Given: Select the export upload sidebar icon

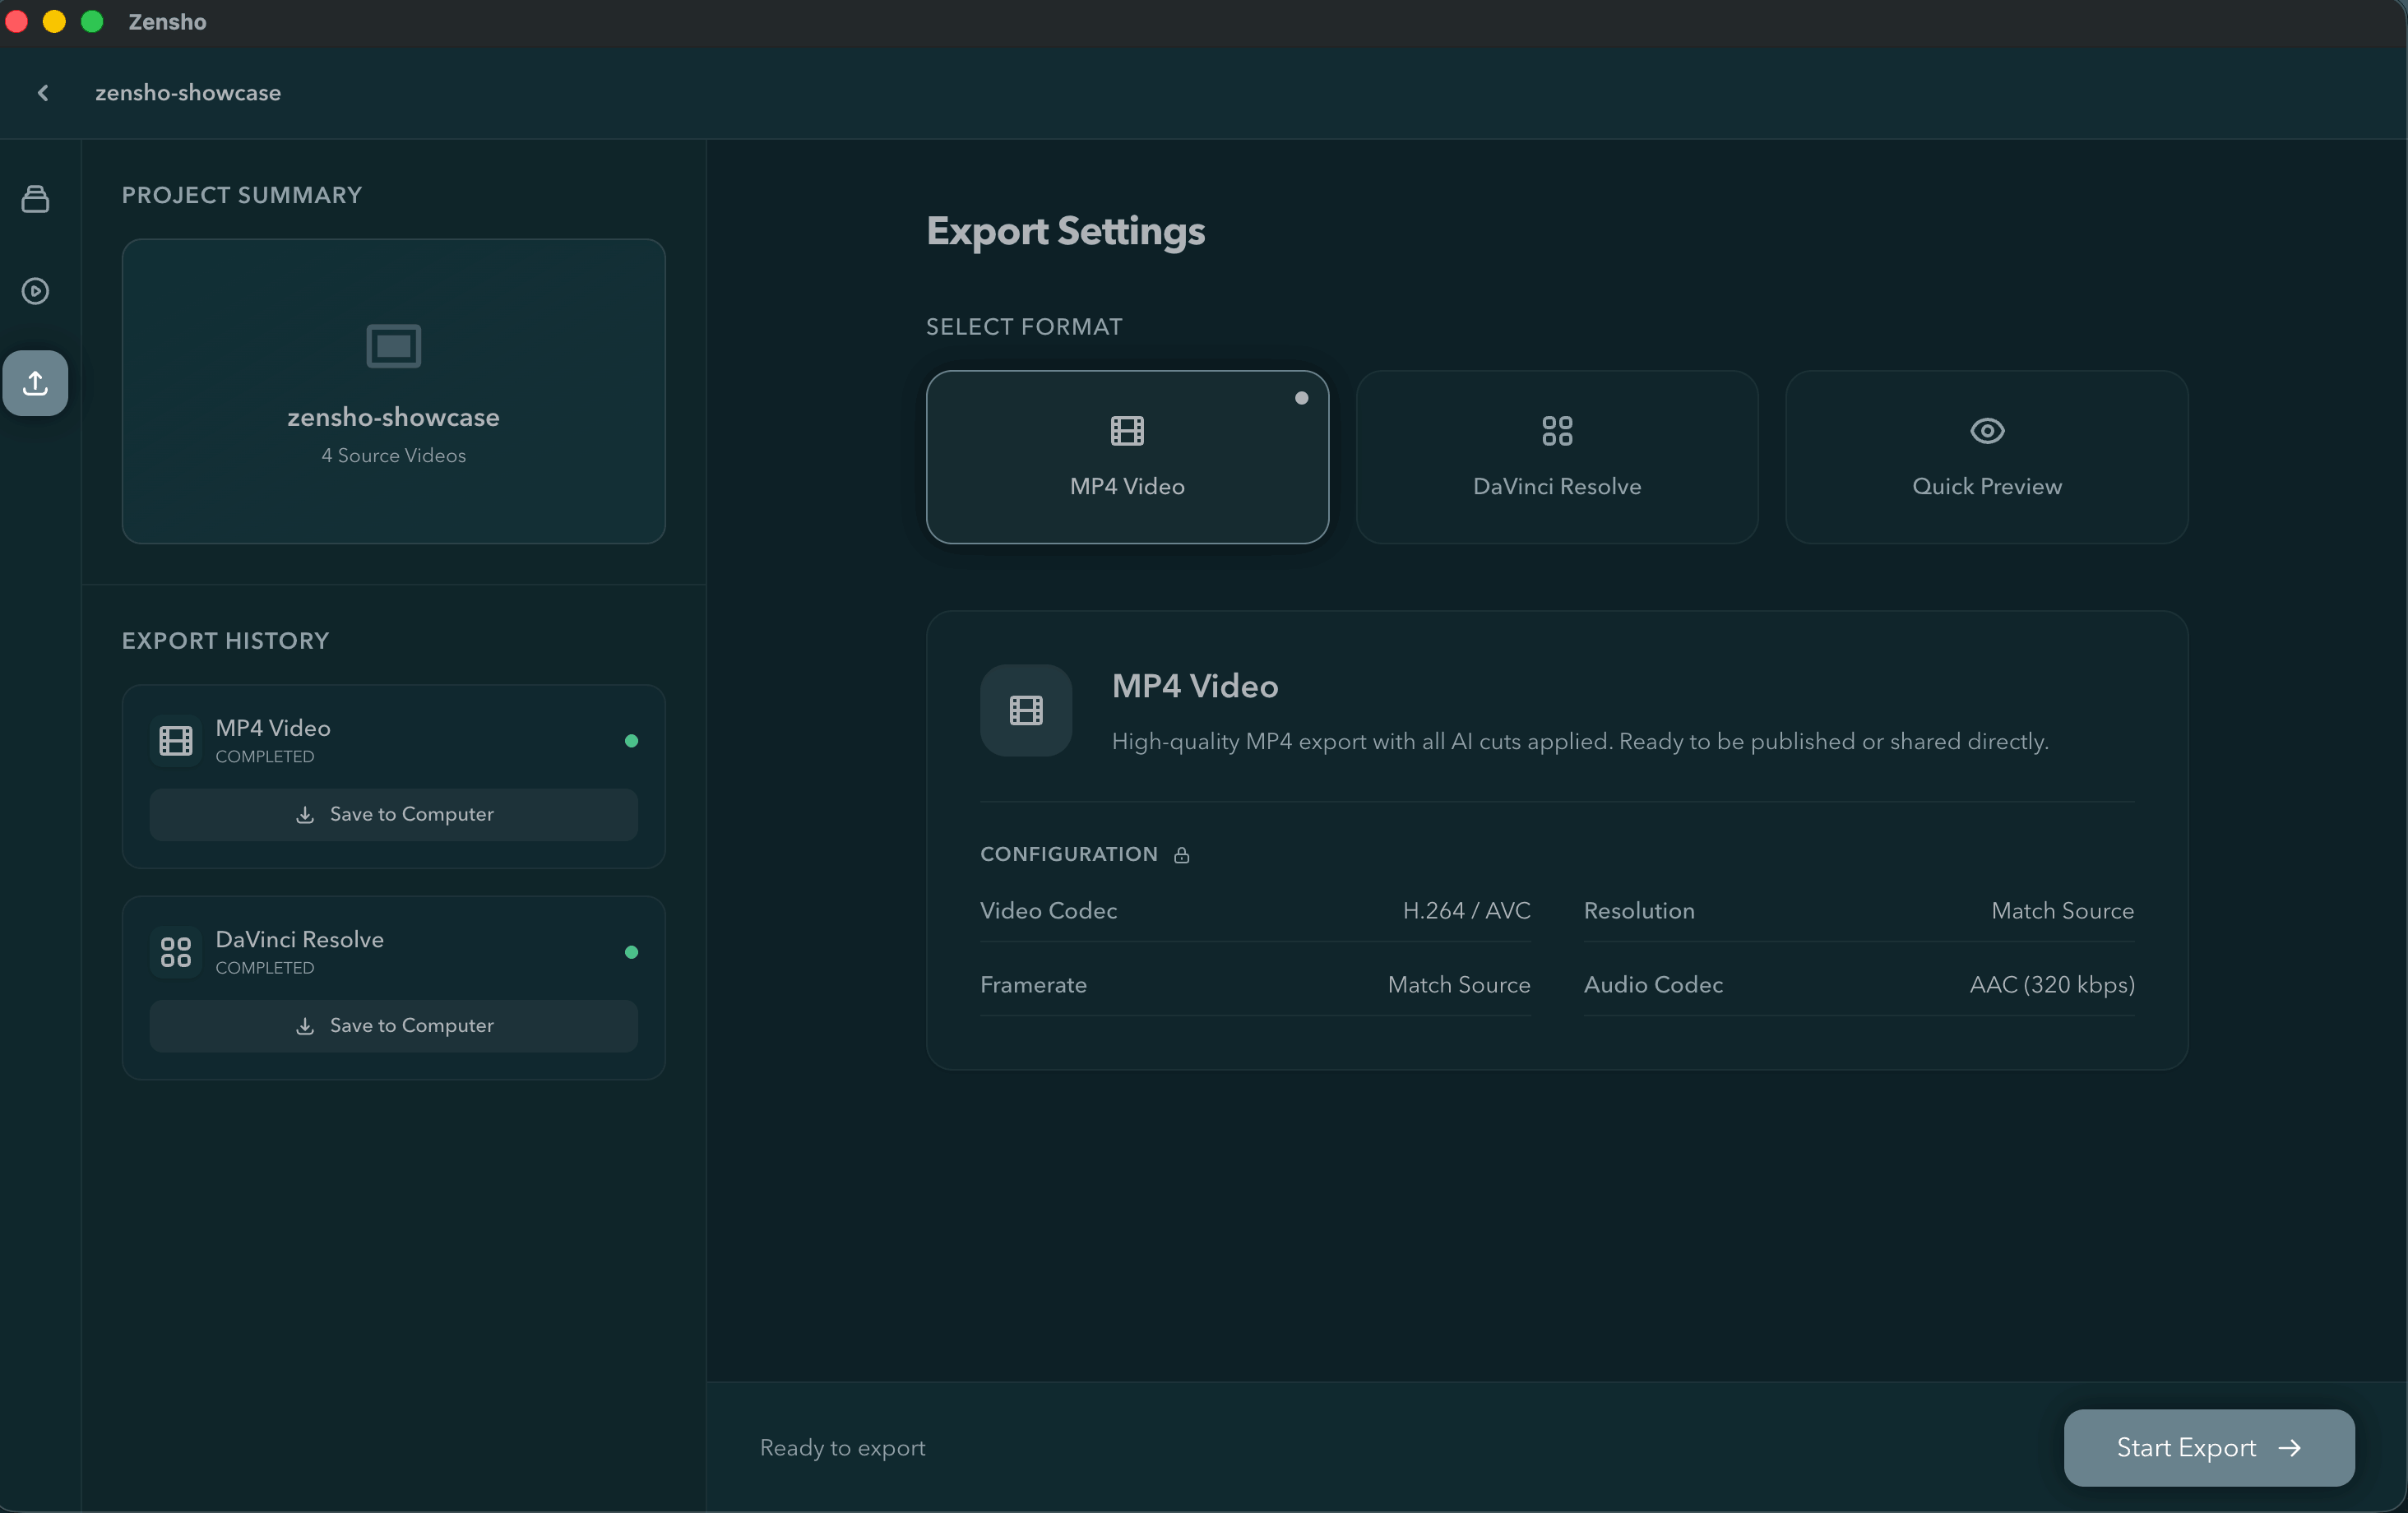Looking at the screenshot, I should [35, 383].
